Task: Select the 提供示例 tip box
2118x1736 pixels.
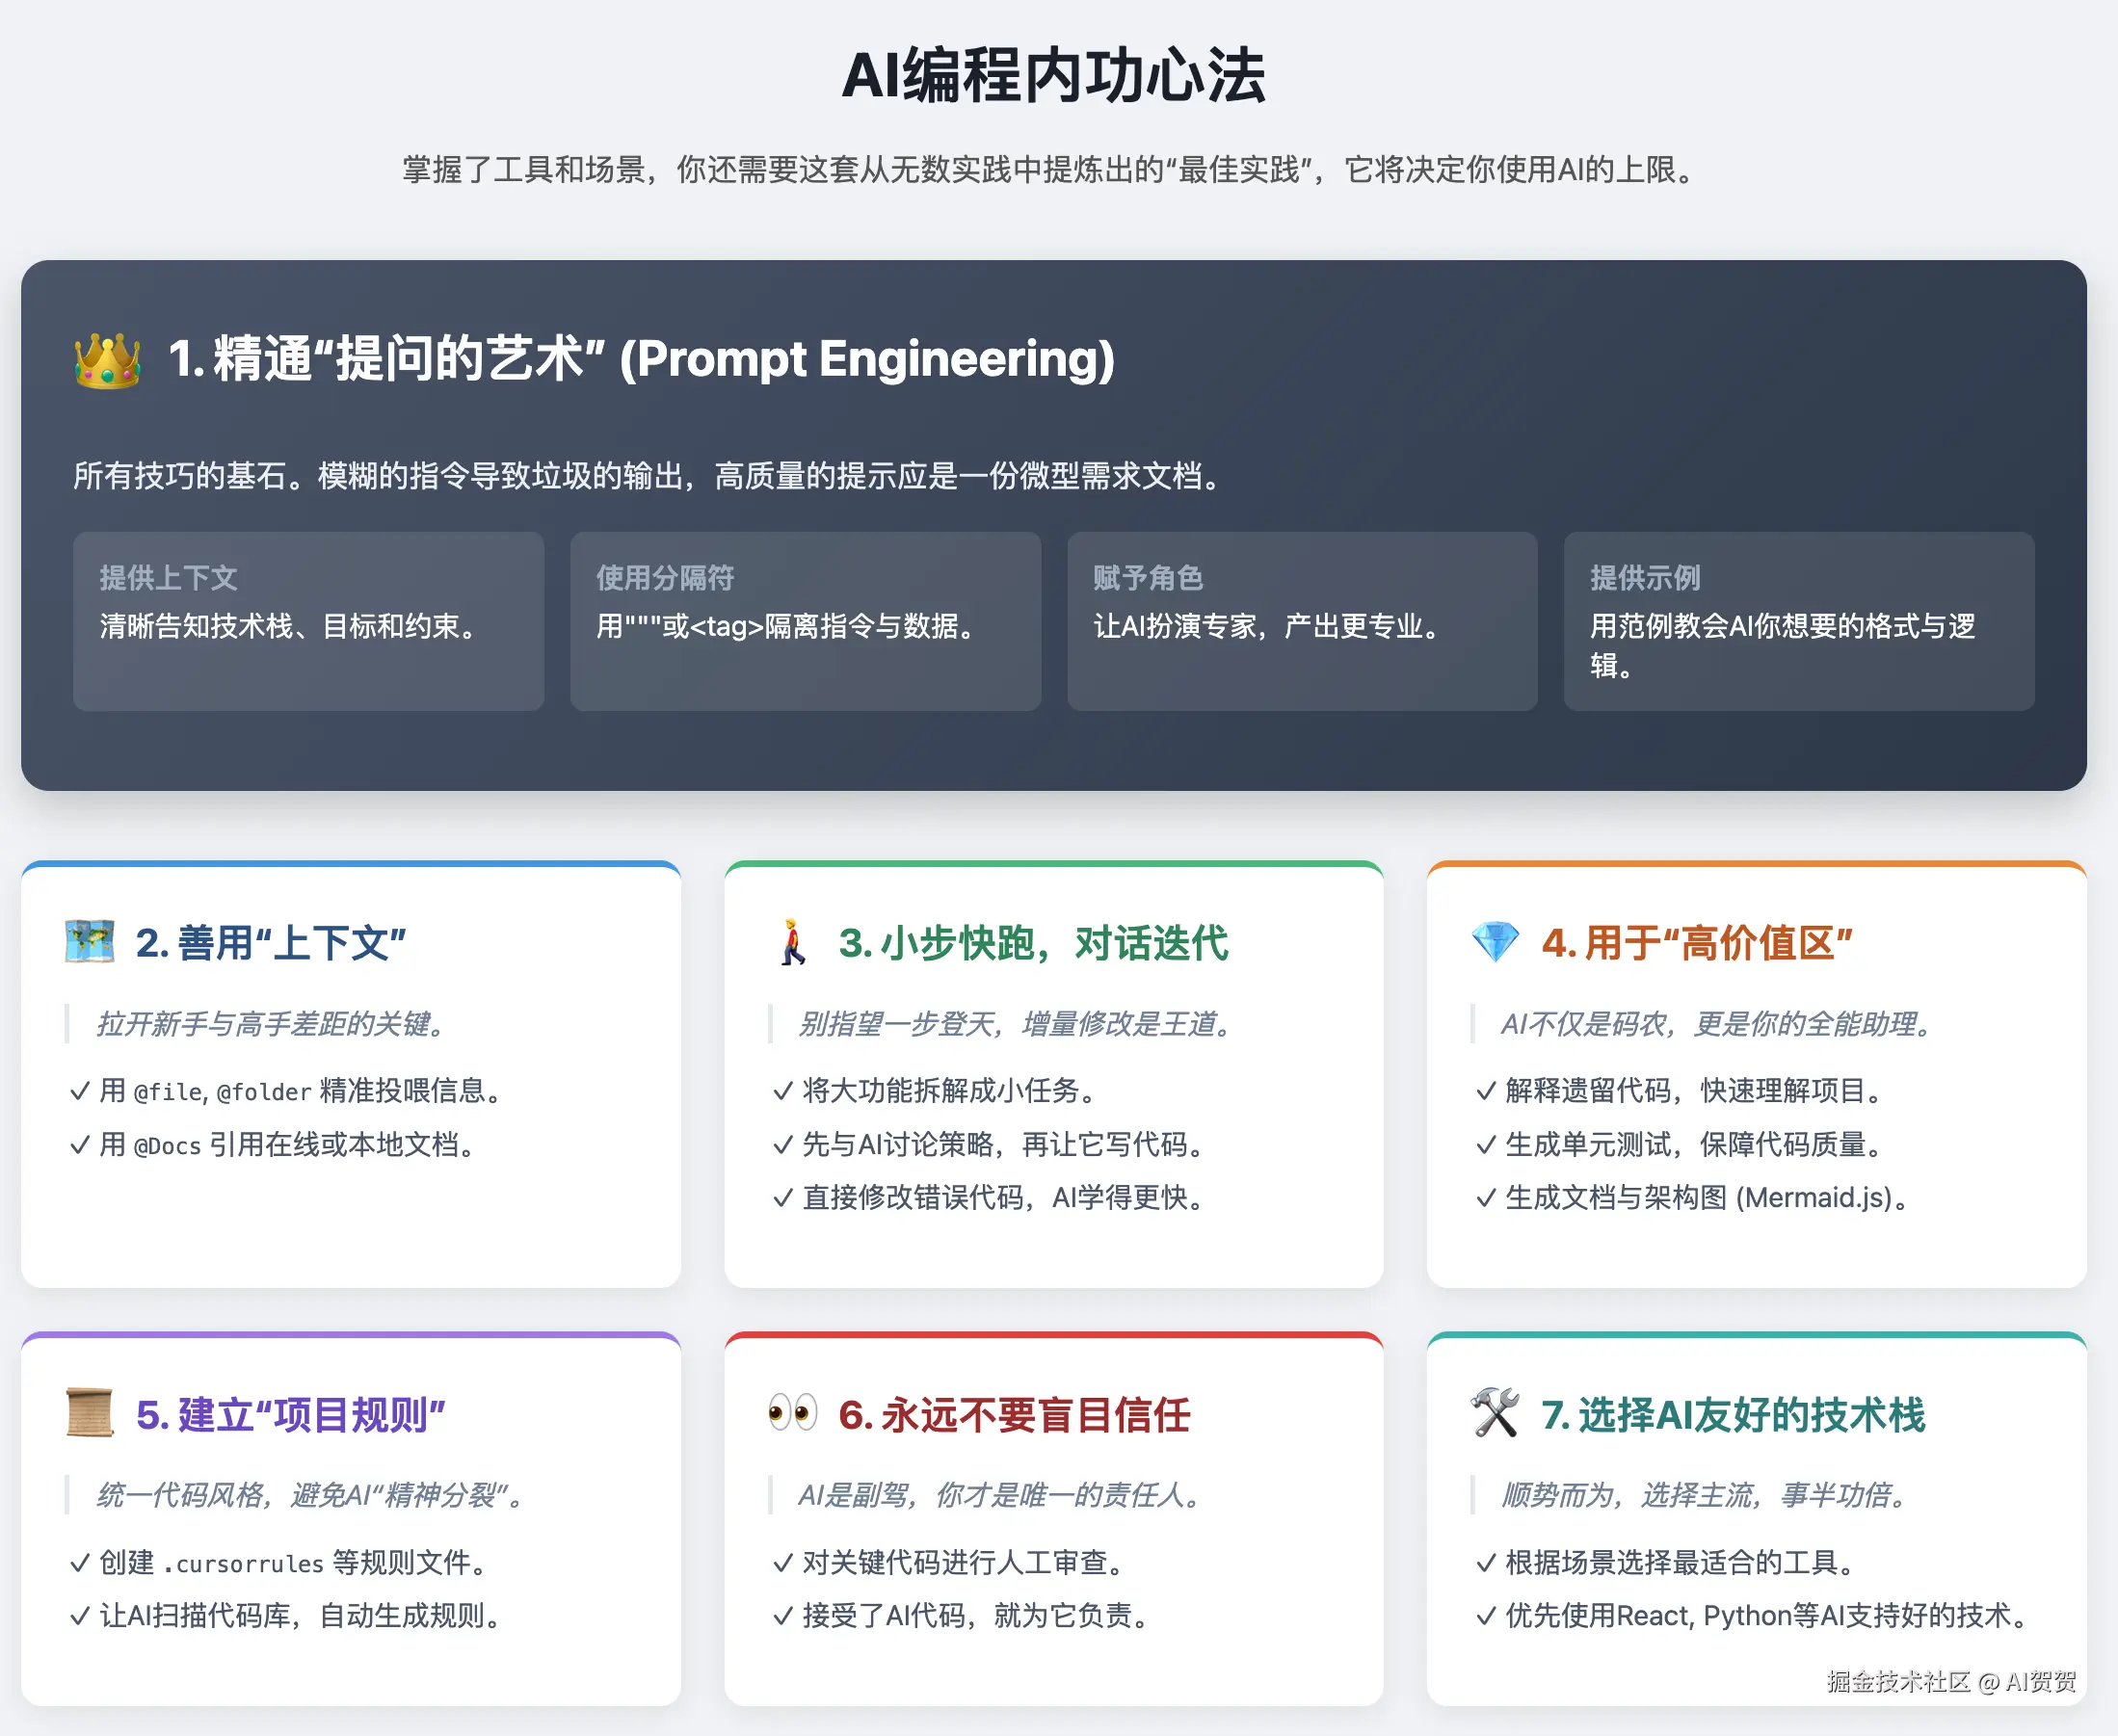Action: click(x=1798, y=621)
